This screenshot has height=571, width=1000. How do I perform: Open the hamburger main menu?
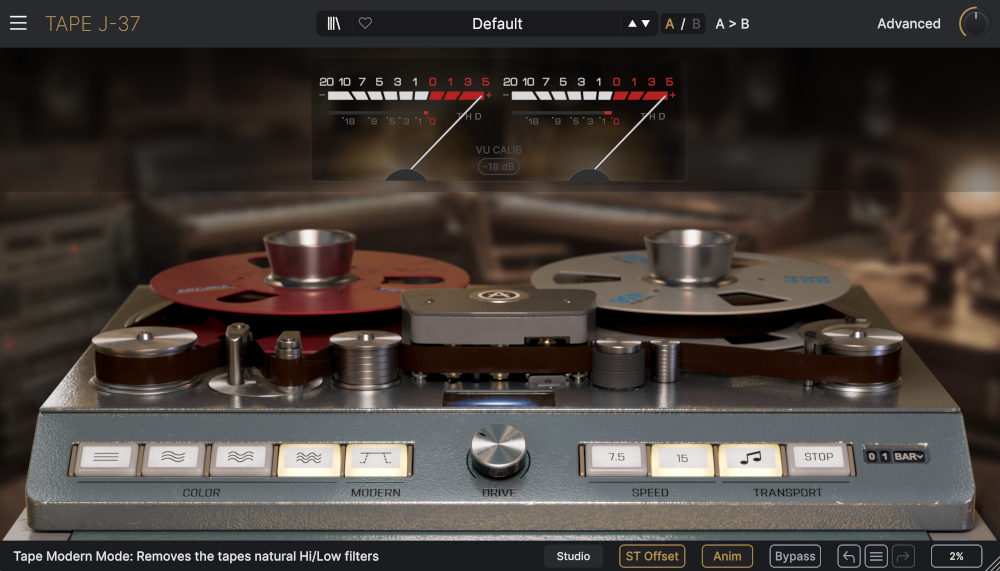coord(18,24)
